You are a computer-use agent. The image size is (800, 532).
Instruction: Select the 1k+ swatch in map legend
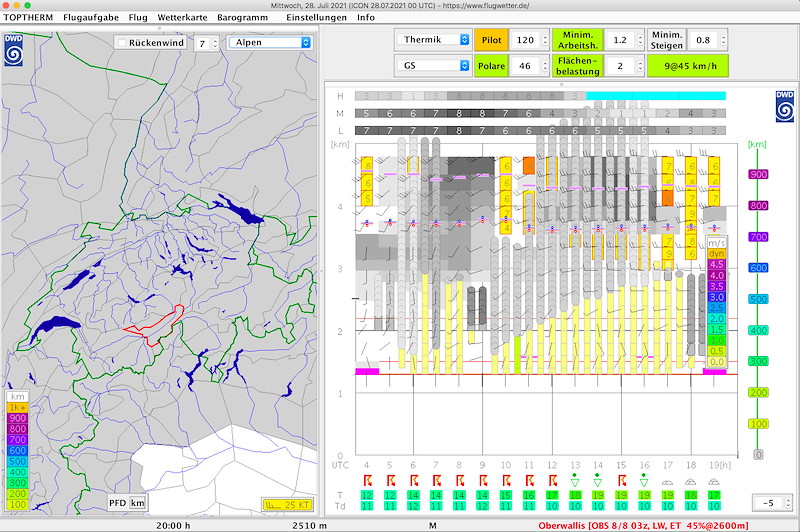(x=17, y=407)
